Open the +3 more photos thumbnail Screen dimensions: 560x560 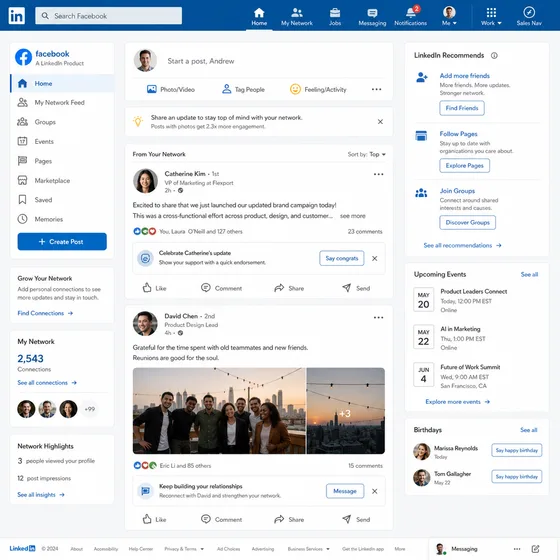[346, 411]
